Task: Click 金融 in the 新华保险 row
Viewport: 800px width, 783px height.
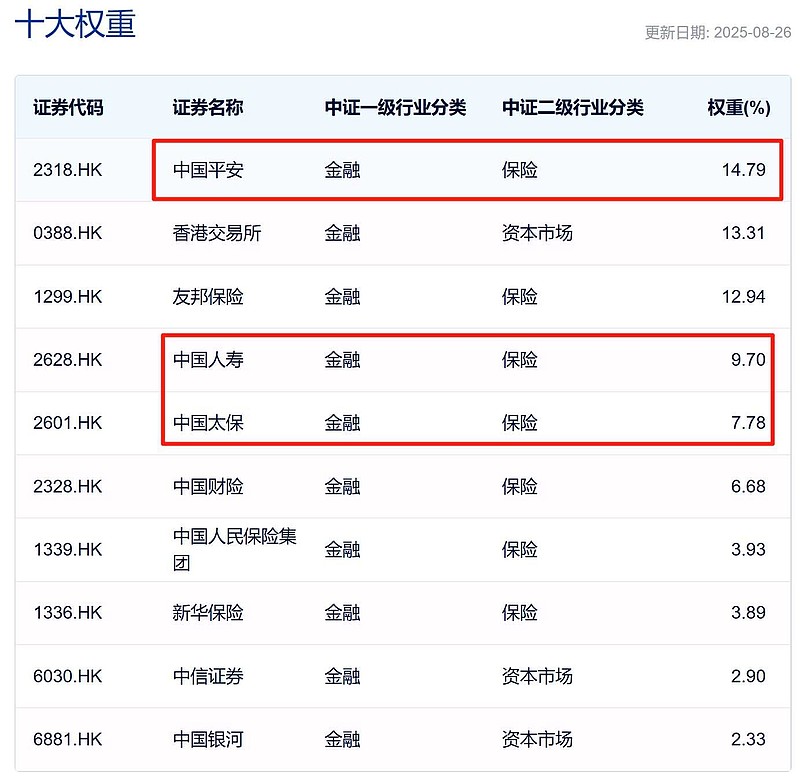Action: click(342, 613)
